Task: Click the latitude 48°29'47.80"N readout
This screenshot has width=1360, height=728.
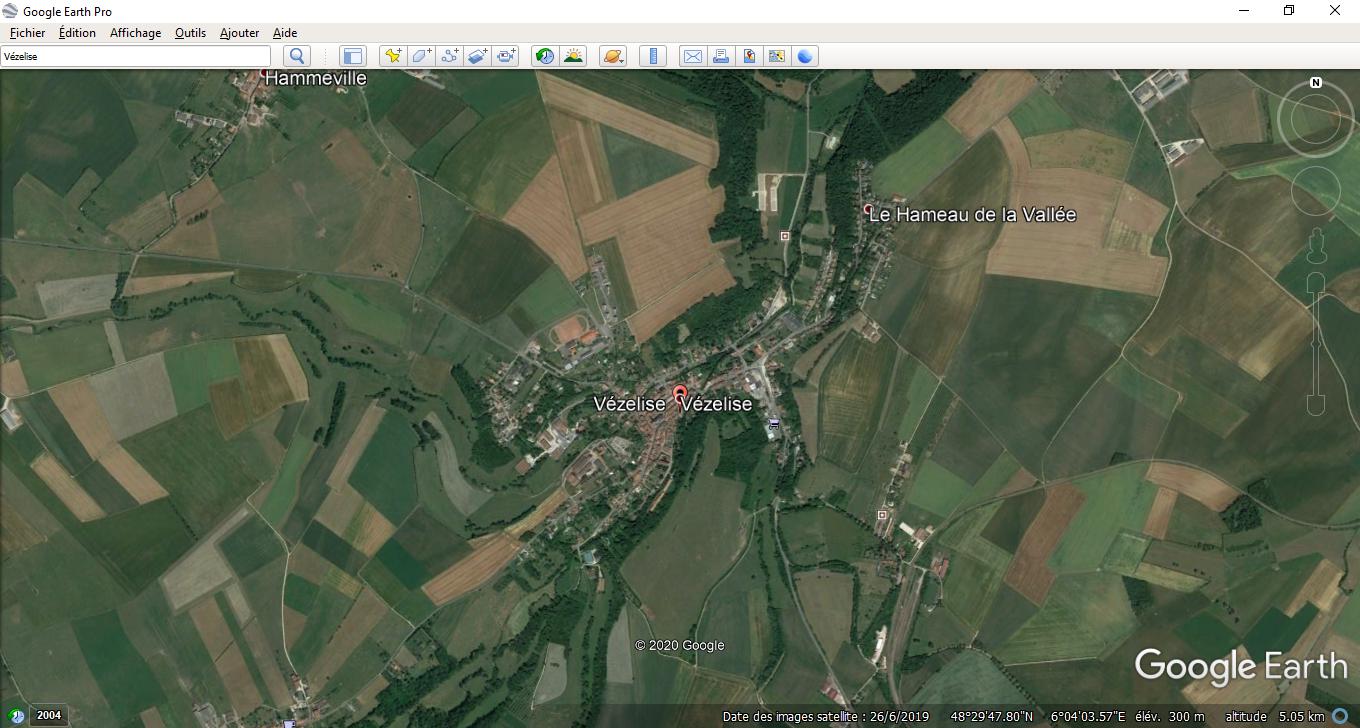Action: (991, 716)
